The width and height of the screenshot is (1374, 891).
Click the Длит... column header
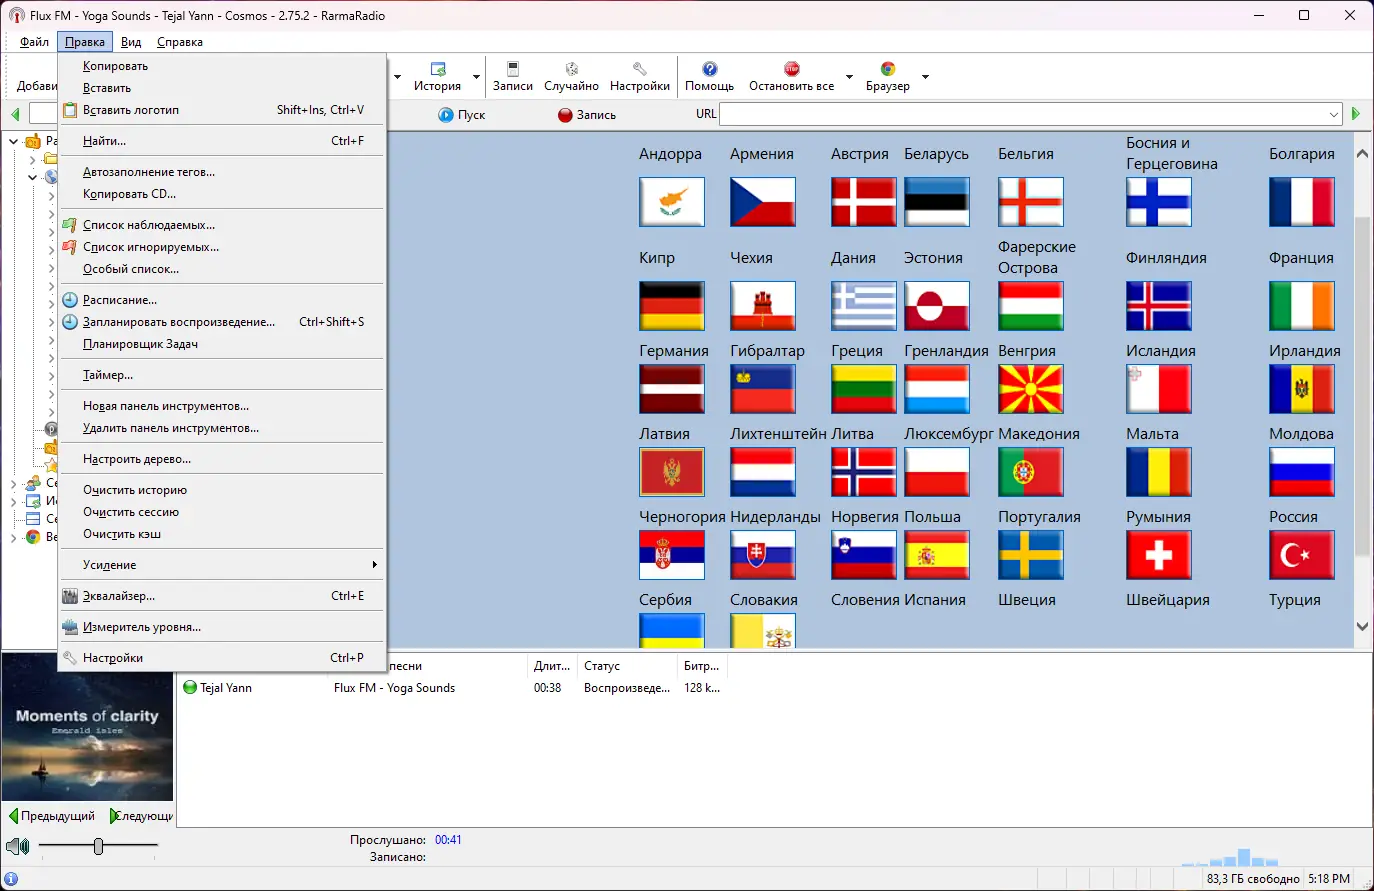pos(553,666)
